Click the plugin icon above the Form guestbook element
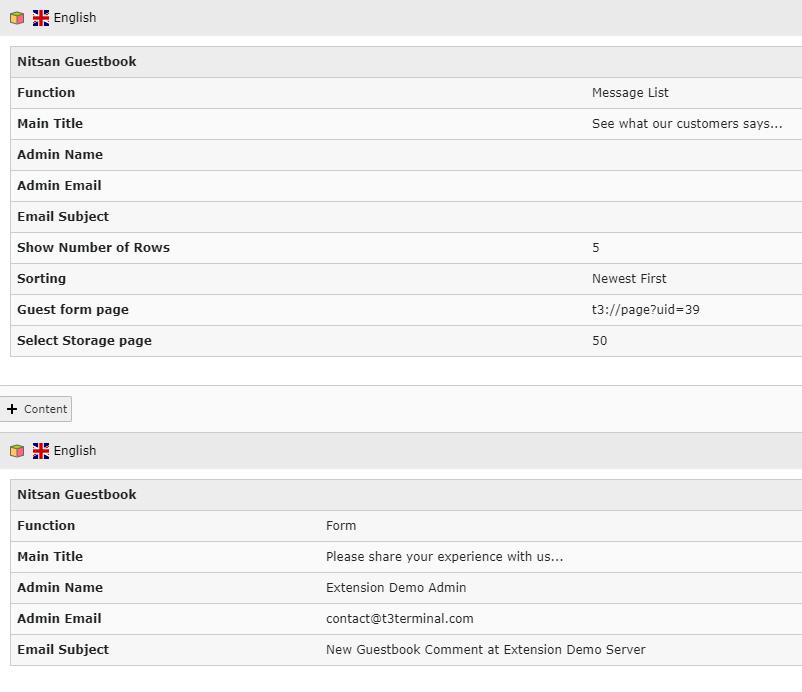 [x=17, y=451]
